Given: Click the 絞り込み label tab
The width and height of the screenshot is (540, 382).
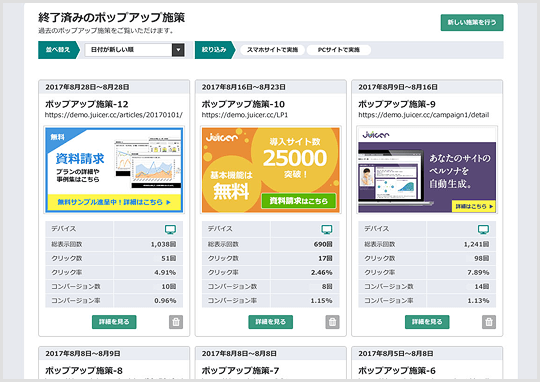Looking at the screenshot, I should pos(215,50).
